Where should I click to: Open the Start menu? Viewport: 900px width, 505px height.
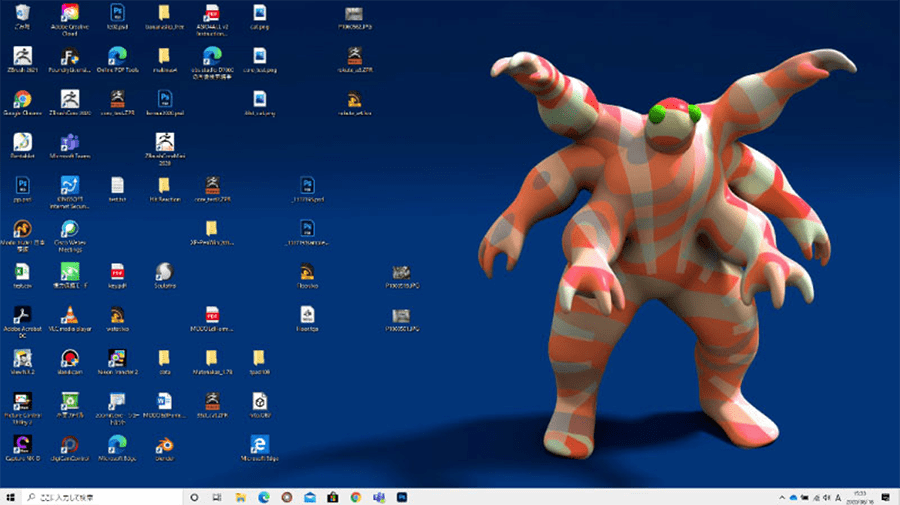[10, 497]
